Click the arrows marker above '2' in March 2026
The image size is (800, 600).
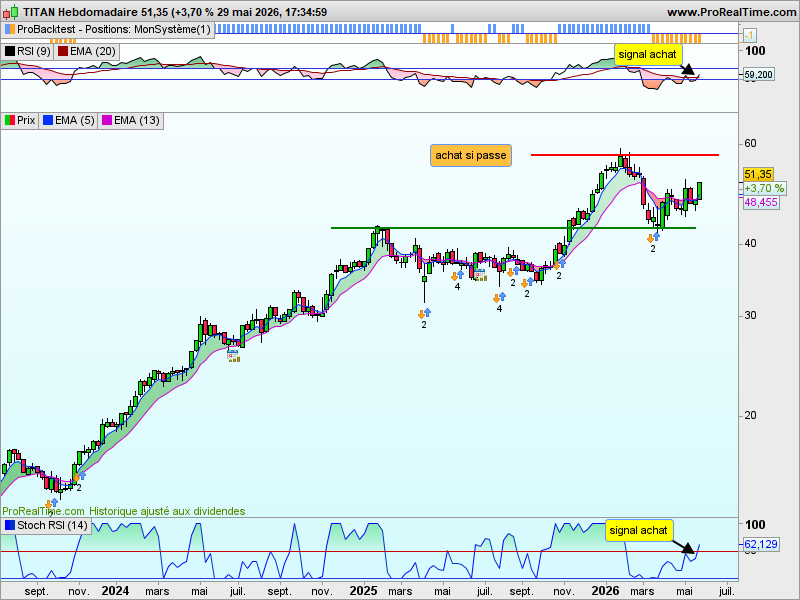pyautogui.click(x=653, y=238)
